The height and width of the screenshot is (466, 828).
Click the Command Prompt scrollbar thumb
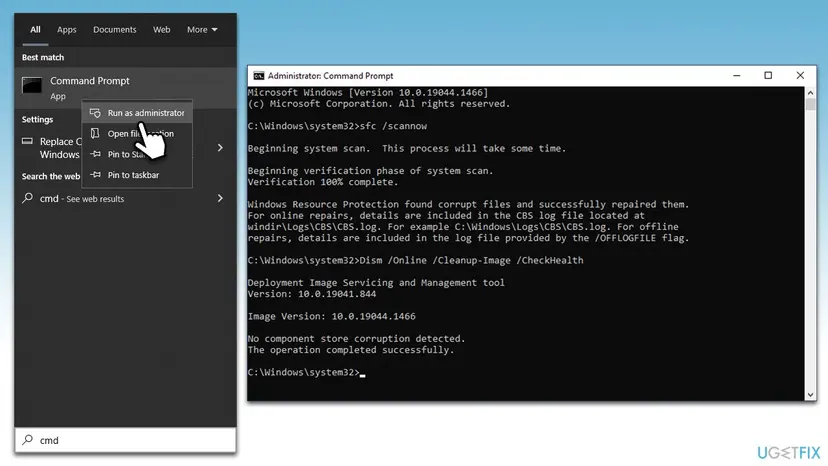click(x=811, y=104)
